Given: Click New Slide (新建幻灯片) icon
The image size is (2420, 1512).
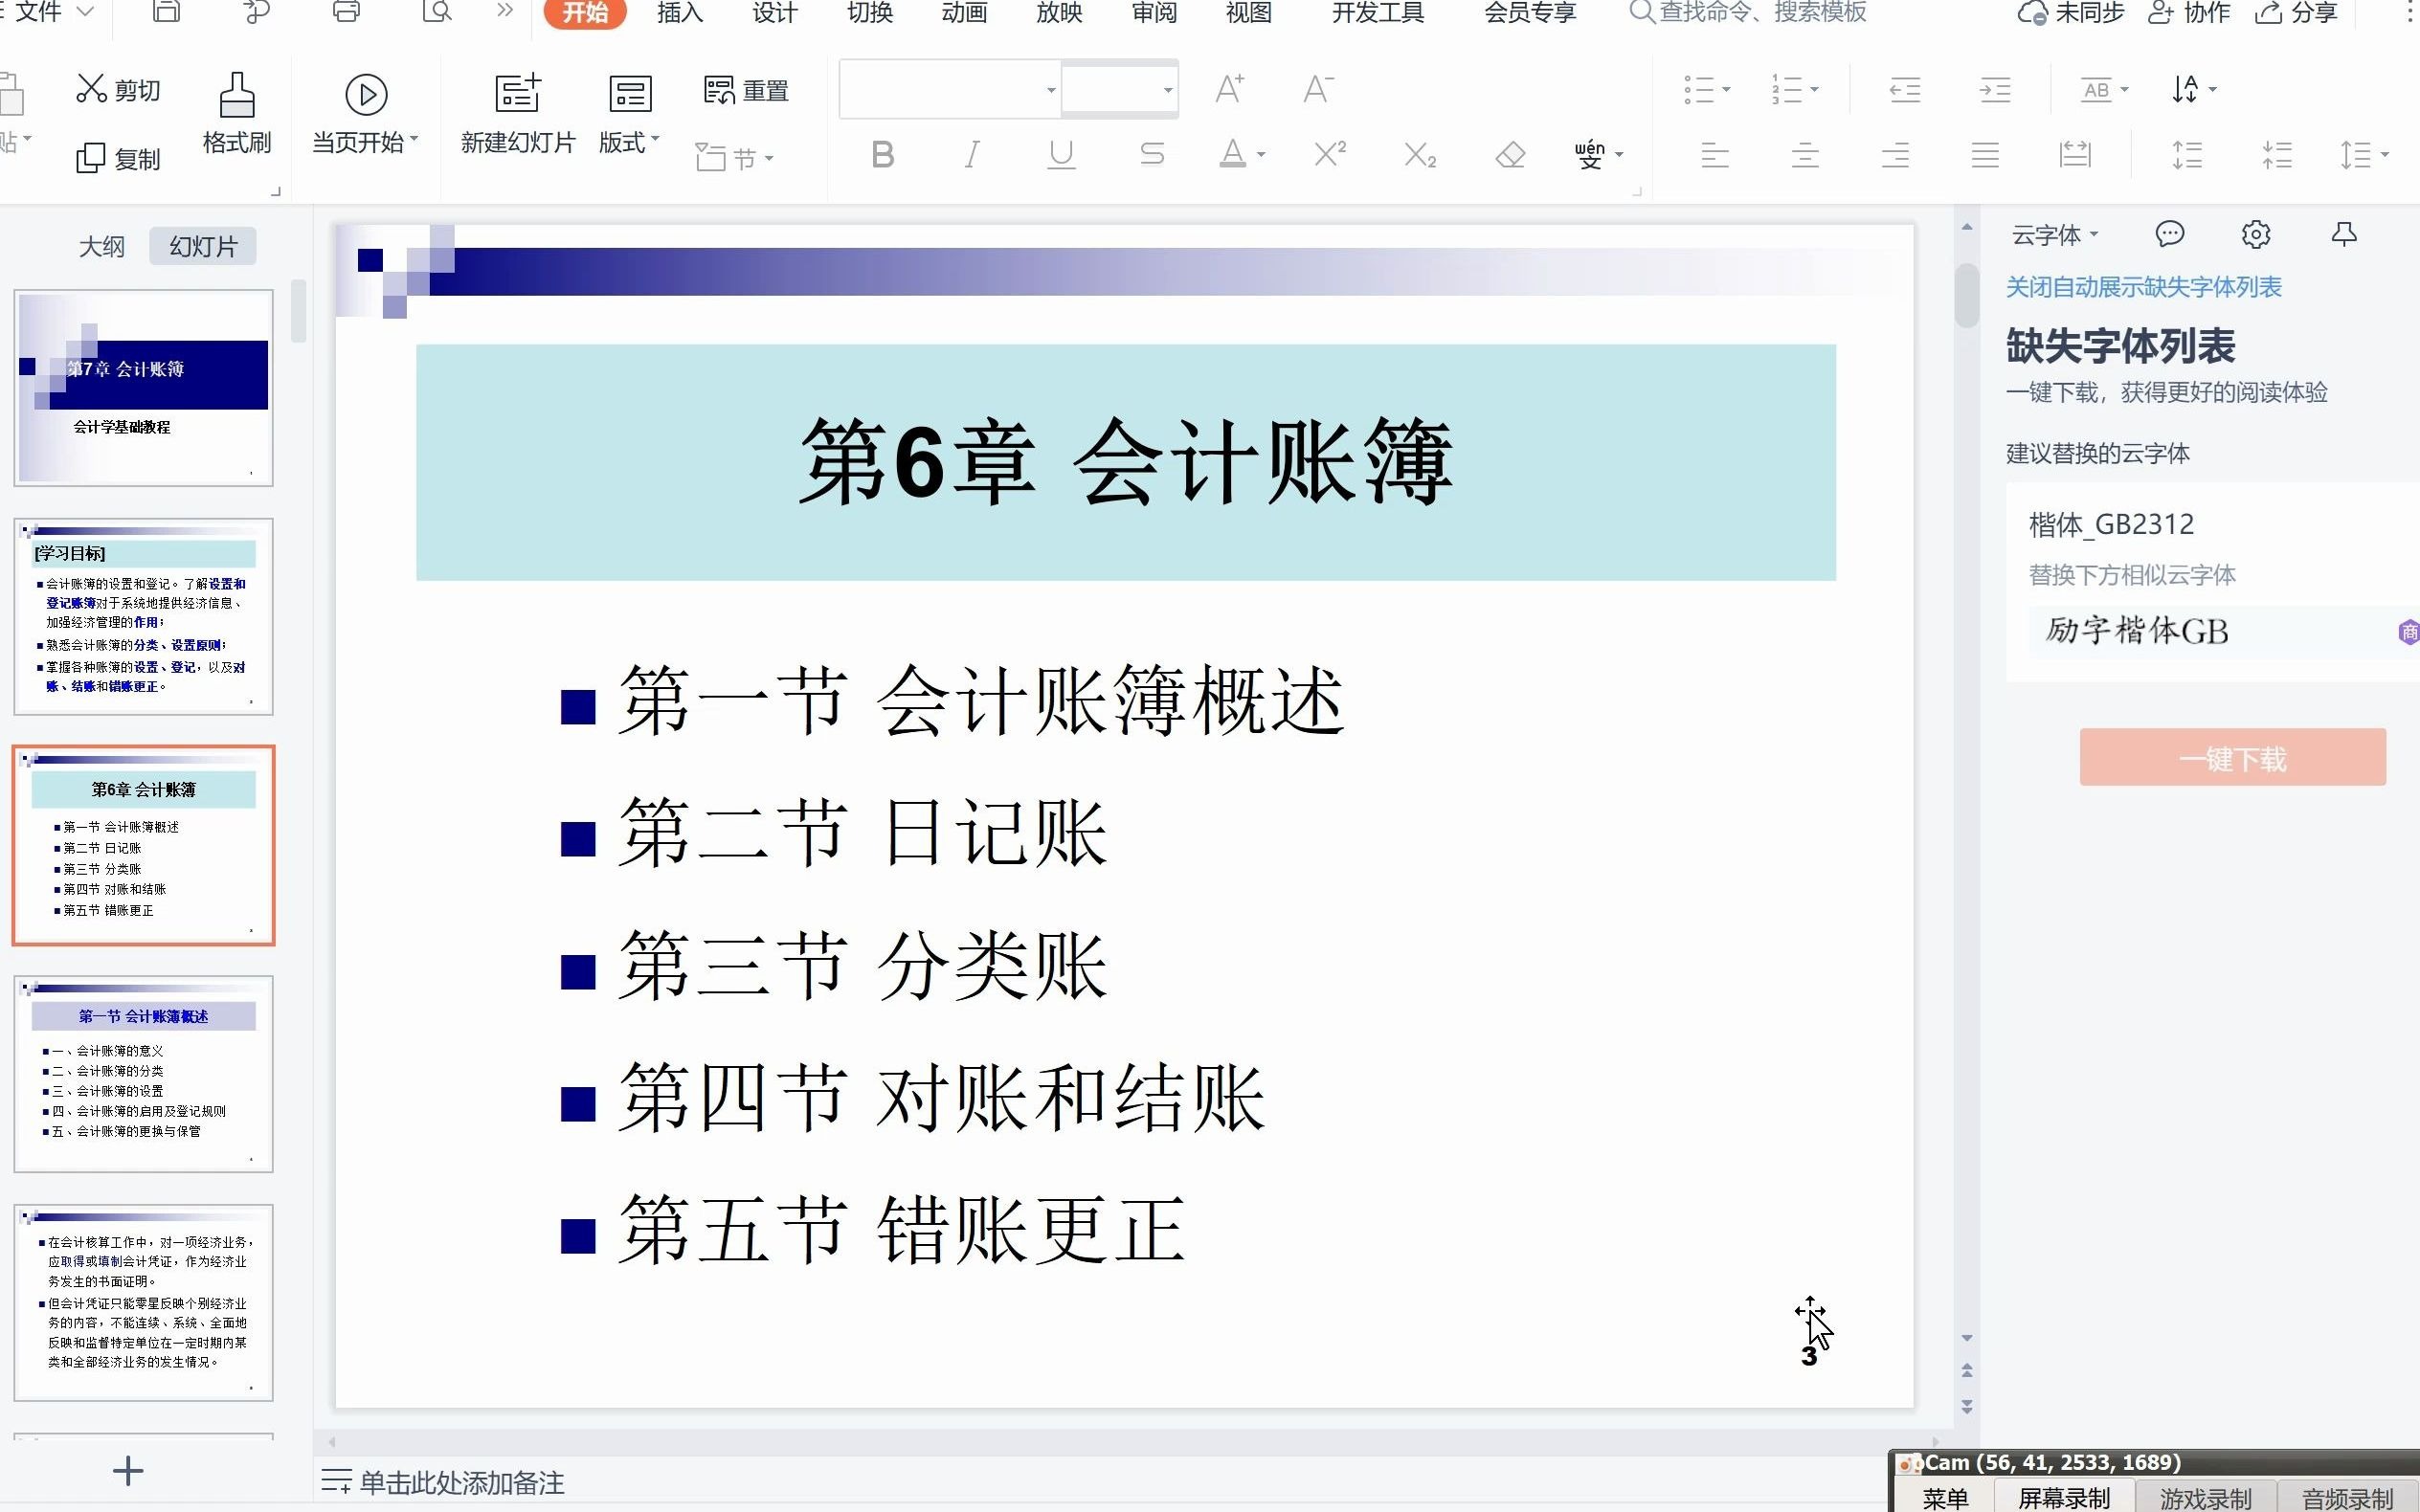Looking at the screenshot, I should (x=517, y=94).
